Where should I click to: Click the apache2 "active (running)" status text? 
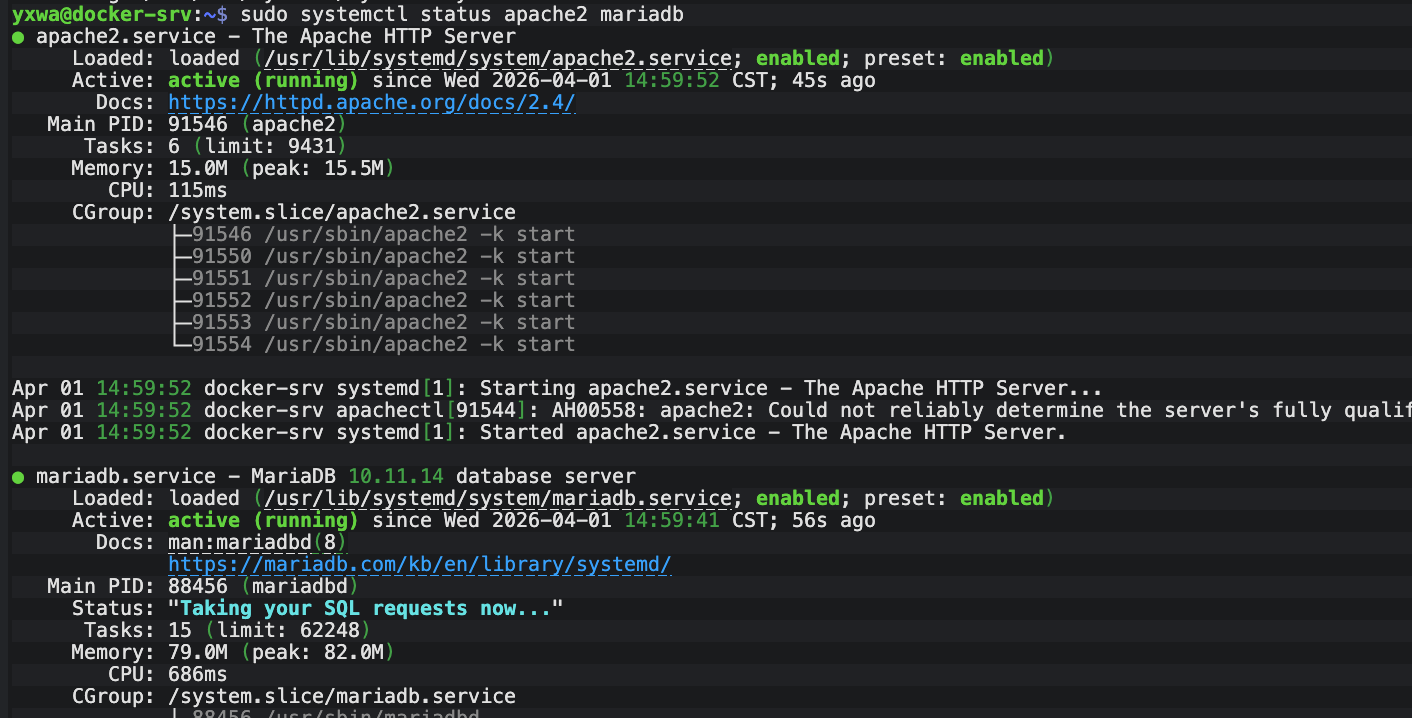coord(263,81)
